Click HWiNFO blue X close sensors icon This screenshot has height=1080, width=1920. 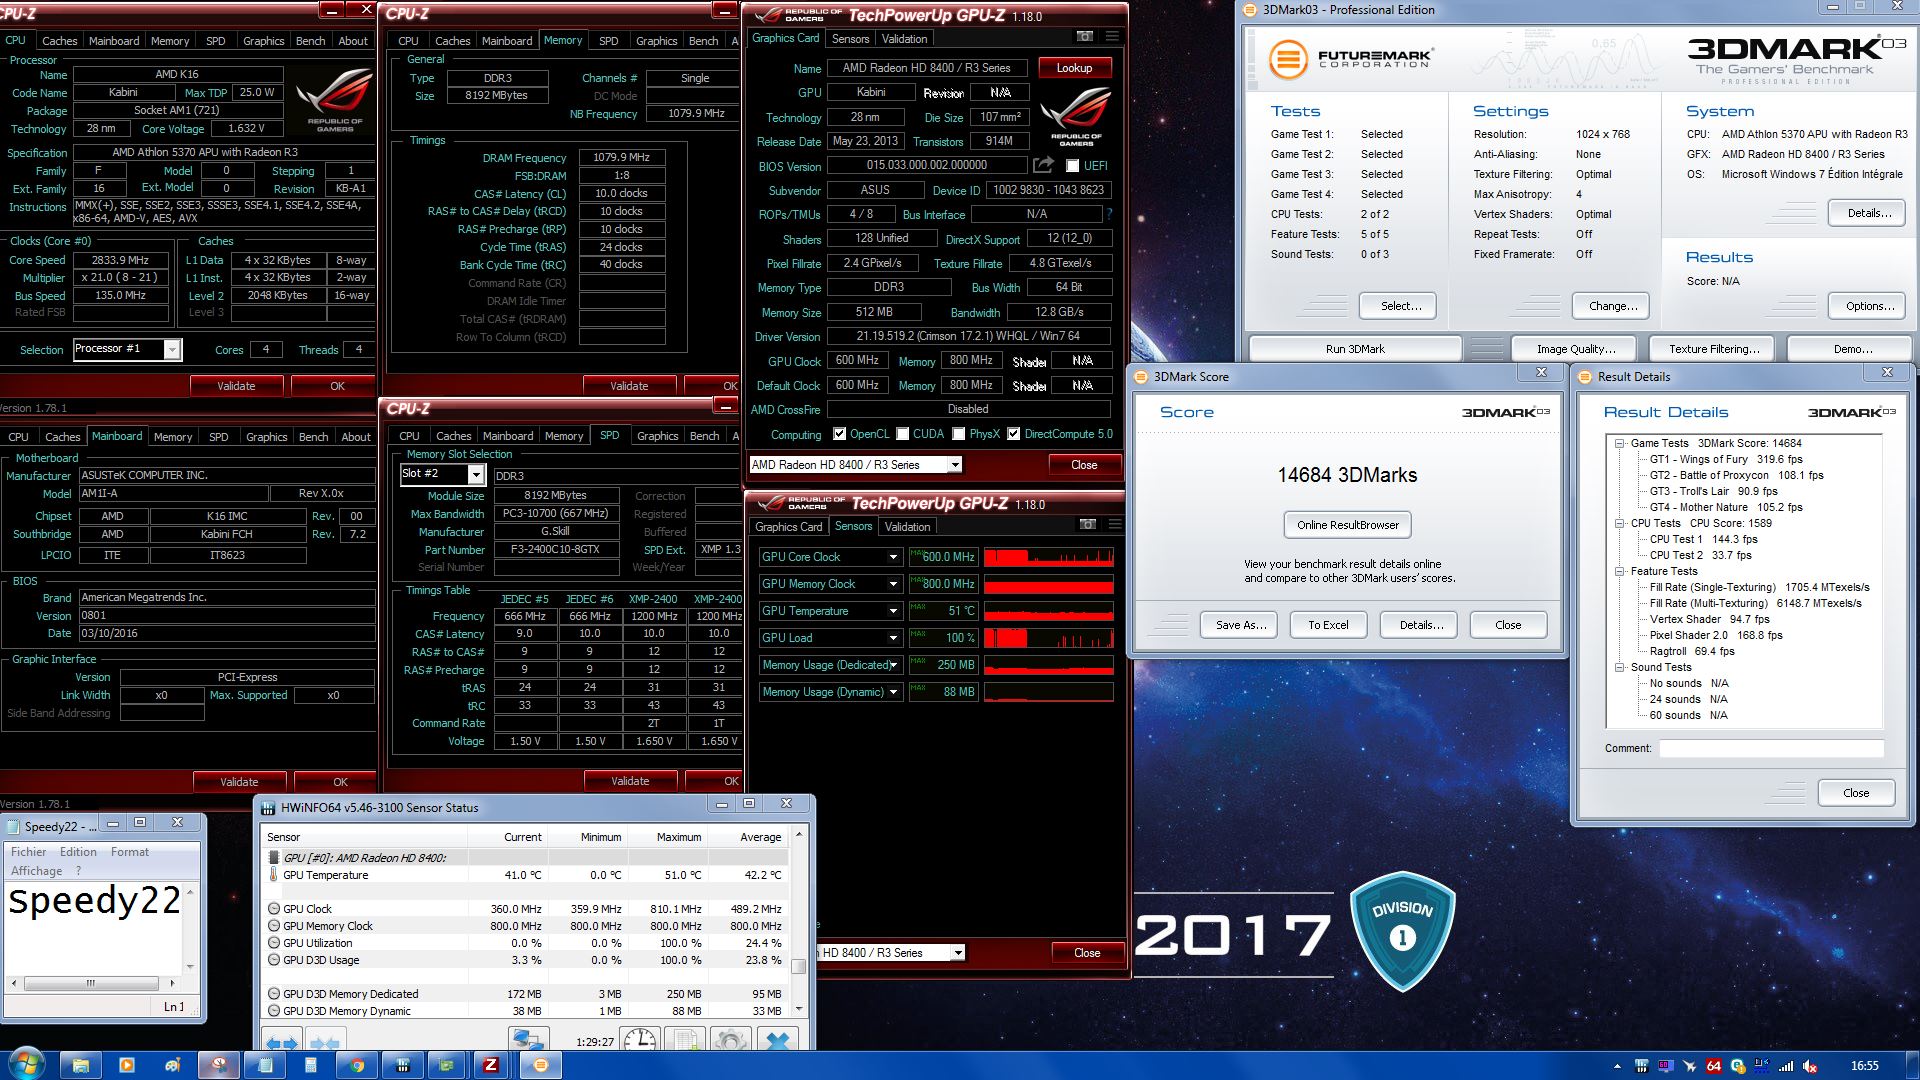tap(777, 1040)
